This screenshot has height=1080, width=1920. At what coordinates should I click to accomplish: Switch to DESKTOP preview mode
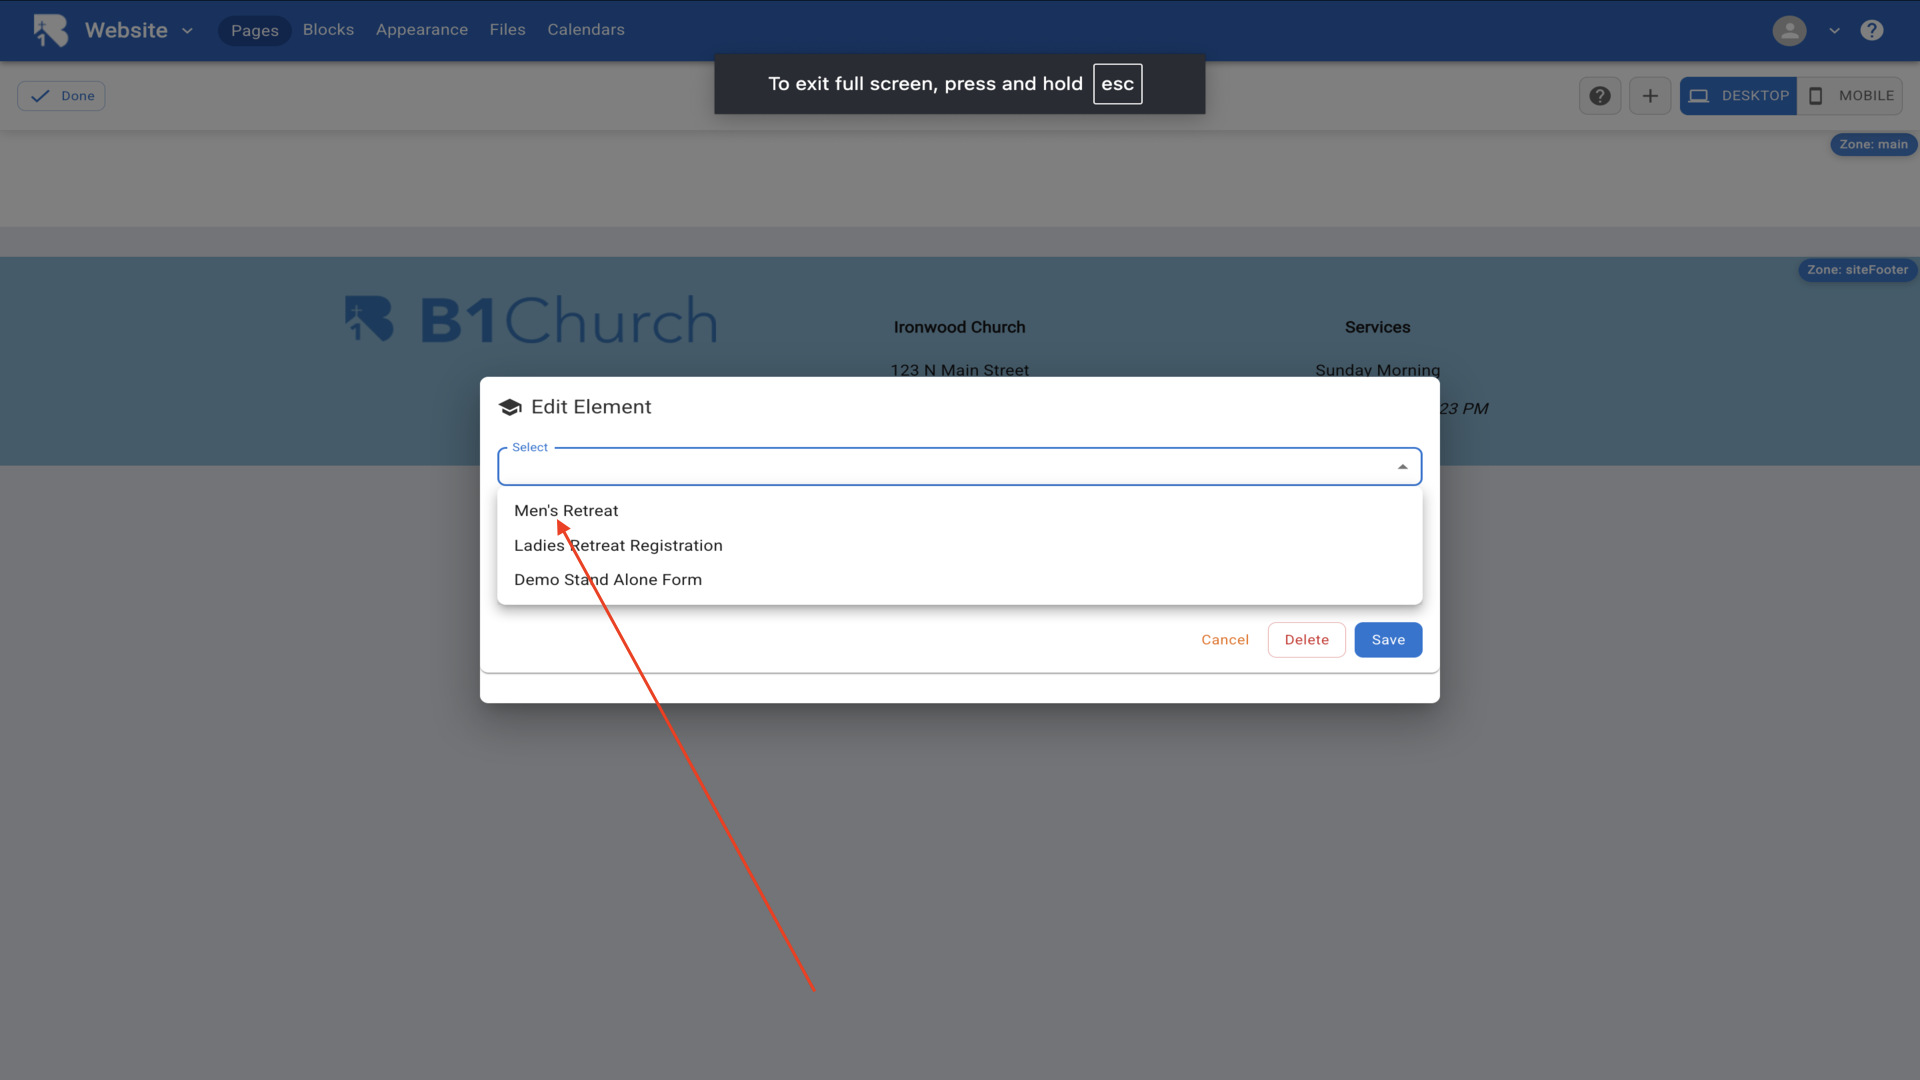point(1738,96)
